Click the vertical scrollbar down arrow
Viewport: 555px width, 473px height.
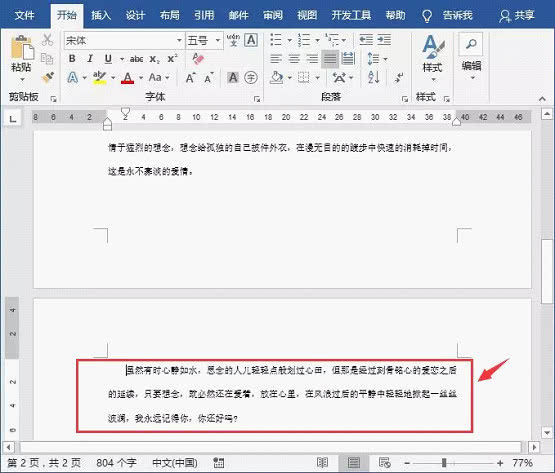click(547, 433)
